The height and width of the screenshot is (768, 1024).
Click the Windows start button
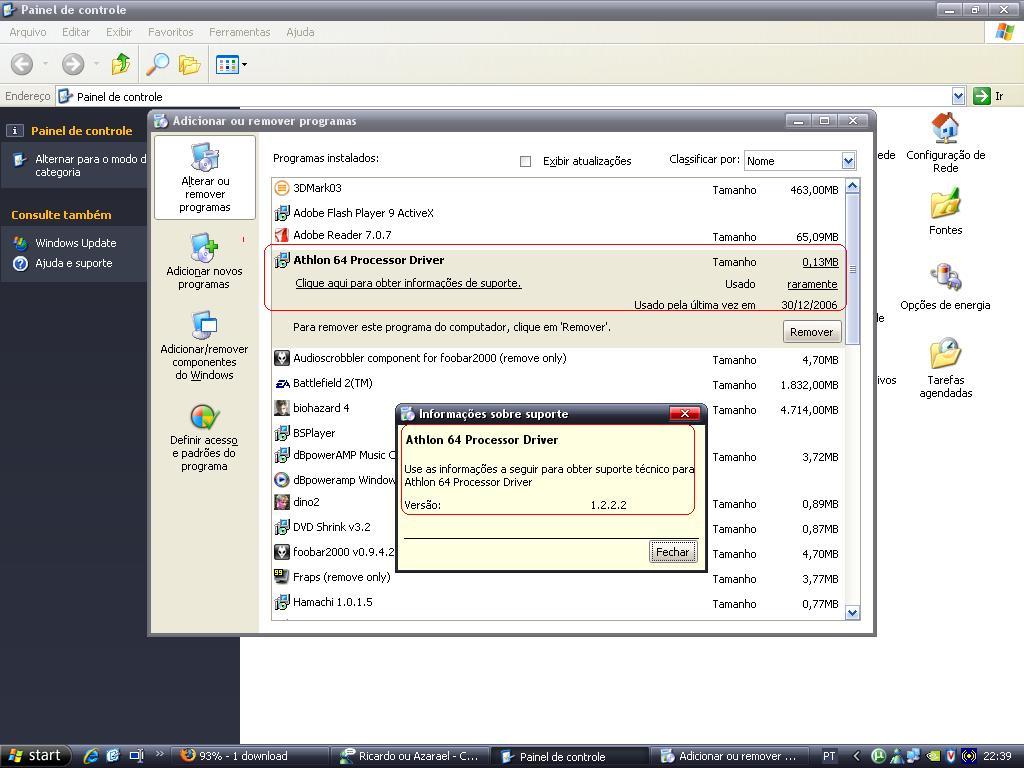34,756
